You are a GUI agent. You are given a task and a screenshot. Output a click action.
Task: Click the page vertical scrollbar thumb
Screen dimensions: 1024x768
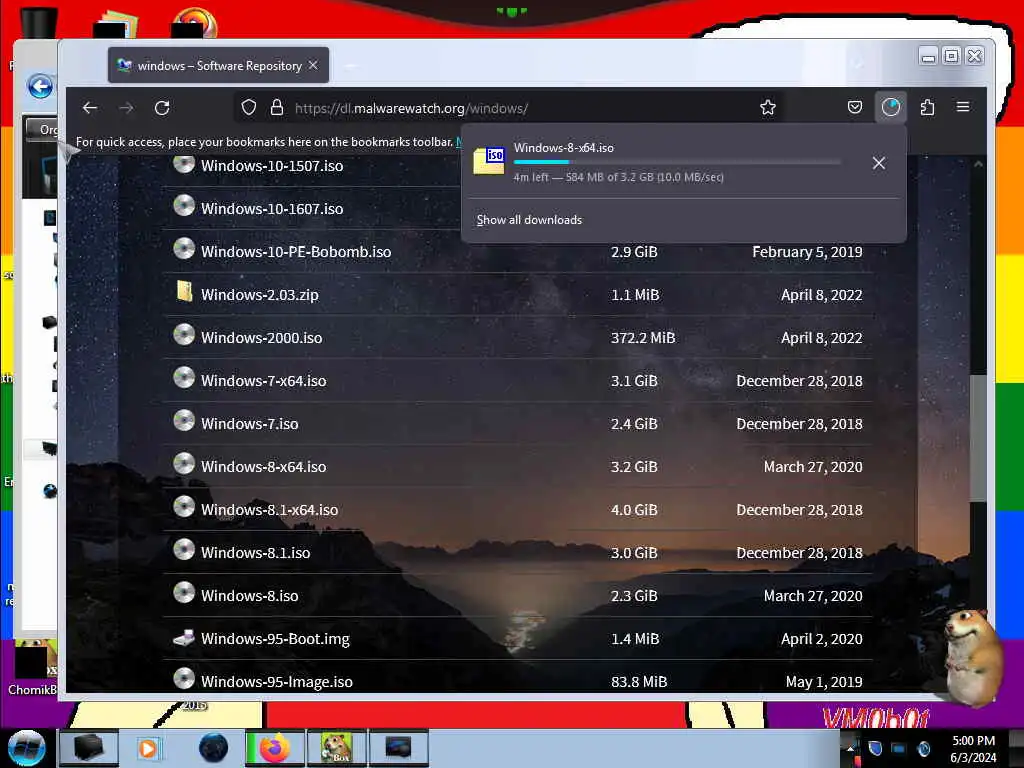click(x=978, y=438)
